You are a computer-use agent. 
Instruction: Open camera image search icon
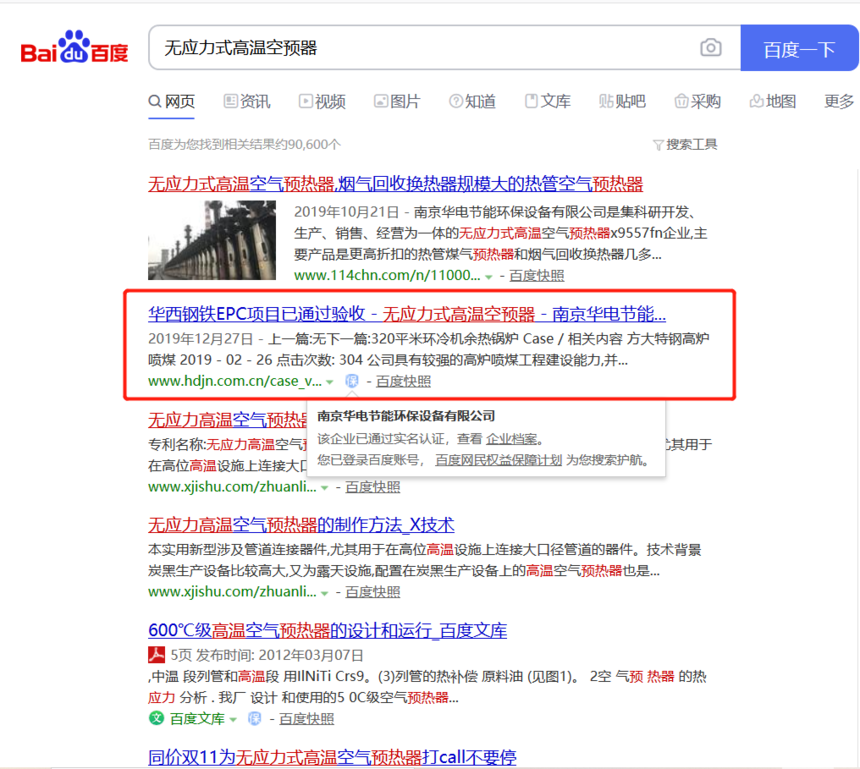711,48
